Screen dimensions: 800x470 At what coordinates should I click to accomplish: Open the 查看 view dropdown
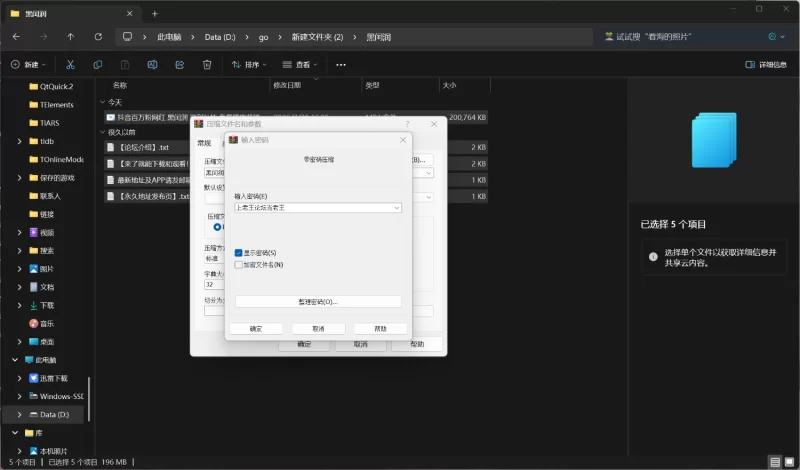pyautogui.click(x=300, y=65)
